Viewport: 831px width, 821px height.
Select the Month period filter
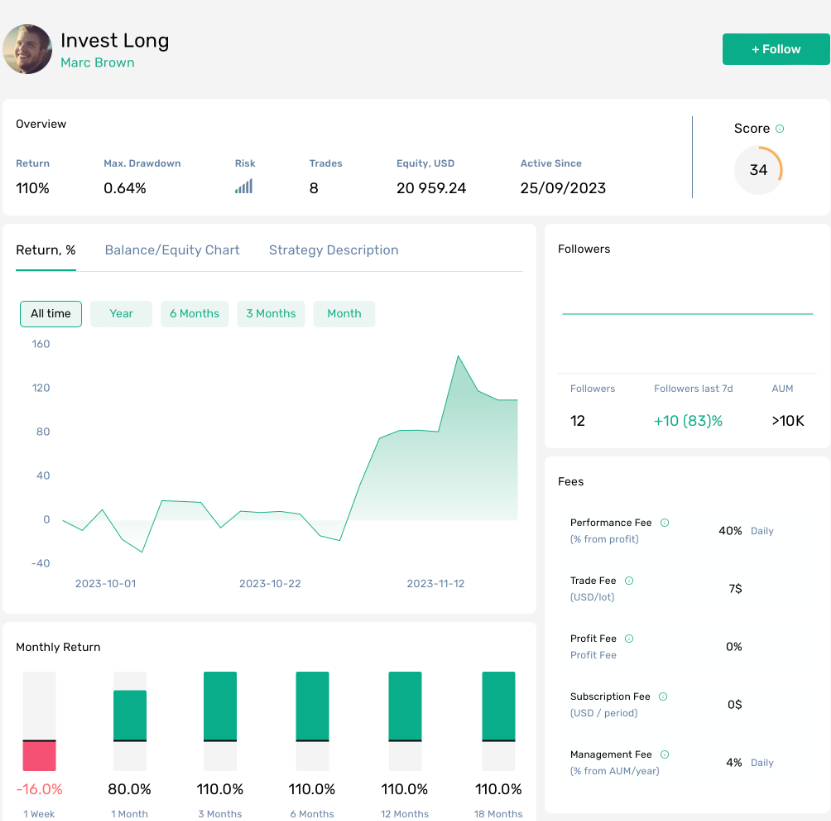pyautogui.click(x=344, y=313)
